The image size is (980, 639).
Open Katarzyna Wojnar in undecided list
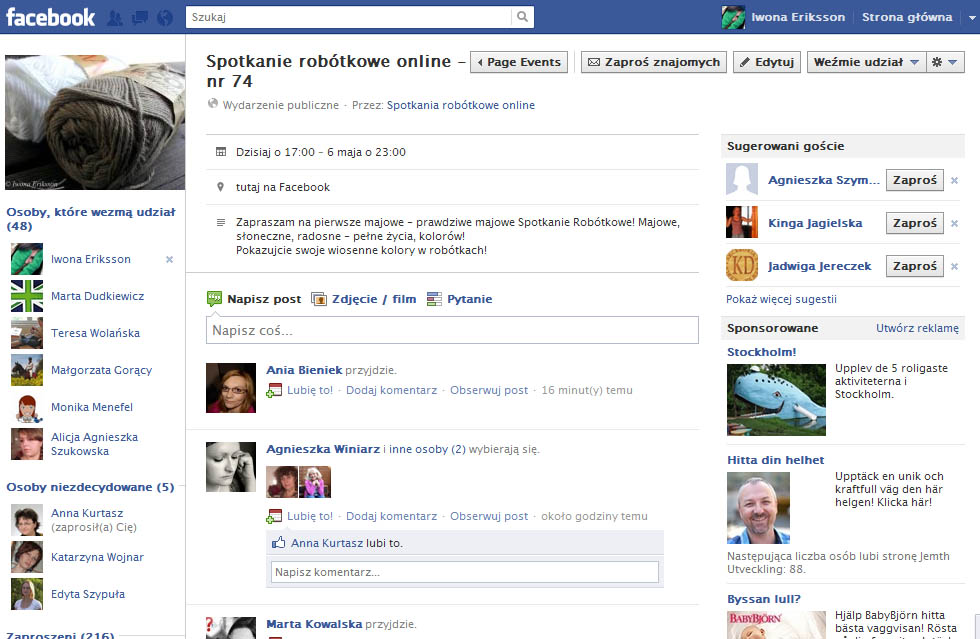pos(98,557)
